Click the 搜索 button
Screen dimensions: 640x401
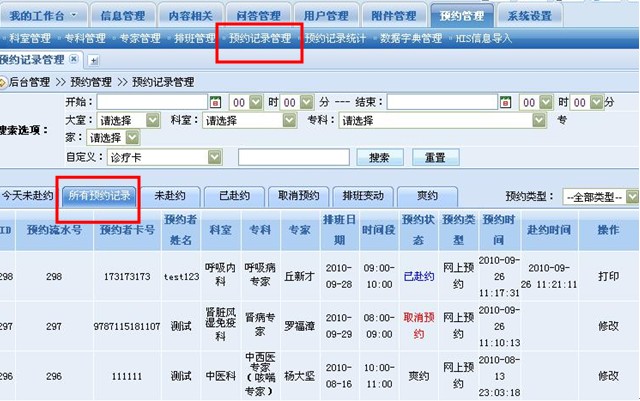(379, 158)
